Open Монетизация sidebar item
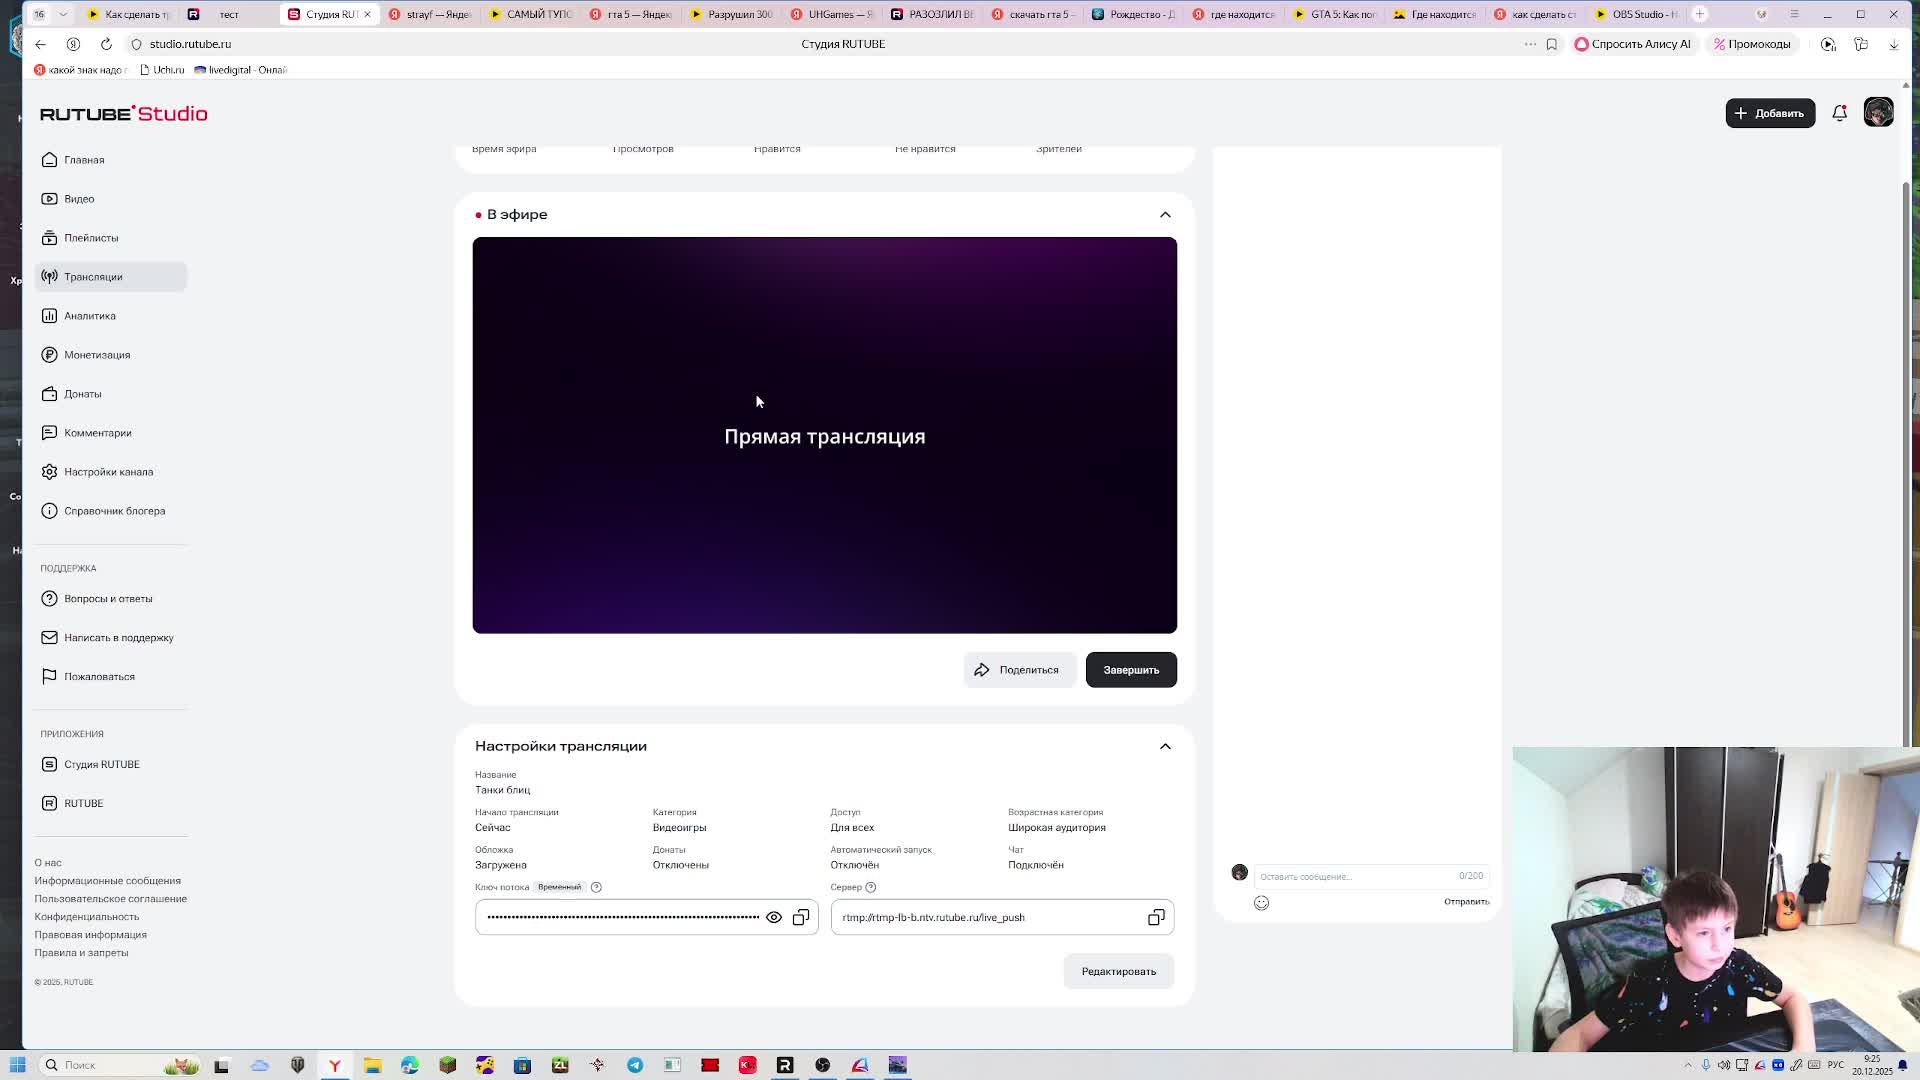 point(97,355)
